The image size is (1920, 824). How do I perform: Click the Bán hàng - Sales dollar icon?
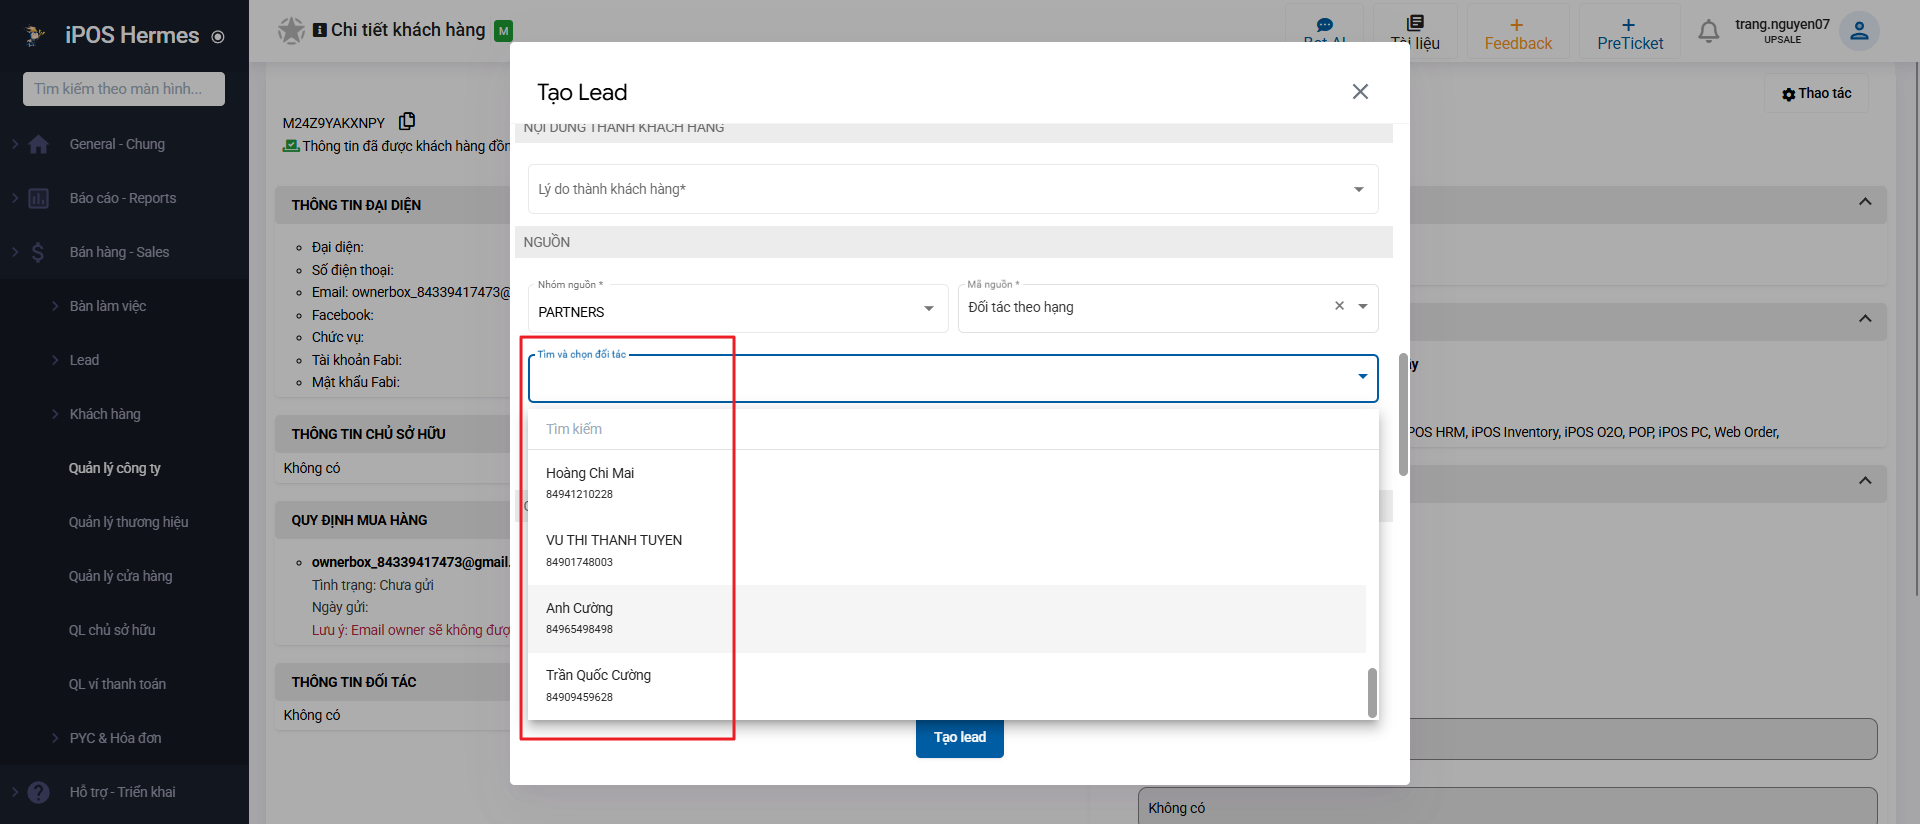(x=38, y=252)
